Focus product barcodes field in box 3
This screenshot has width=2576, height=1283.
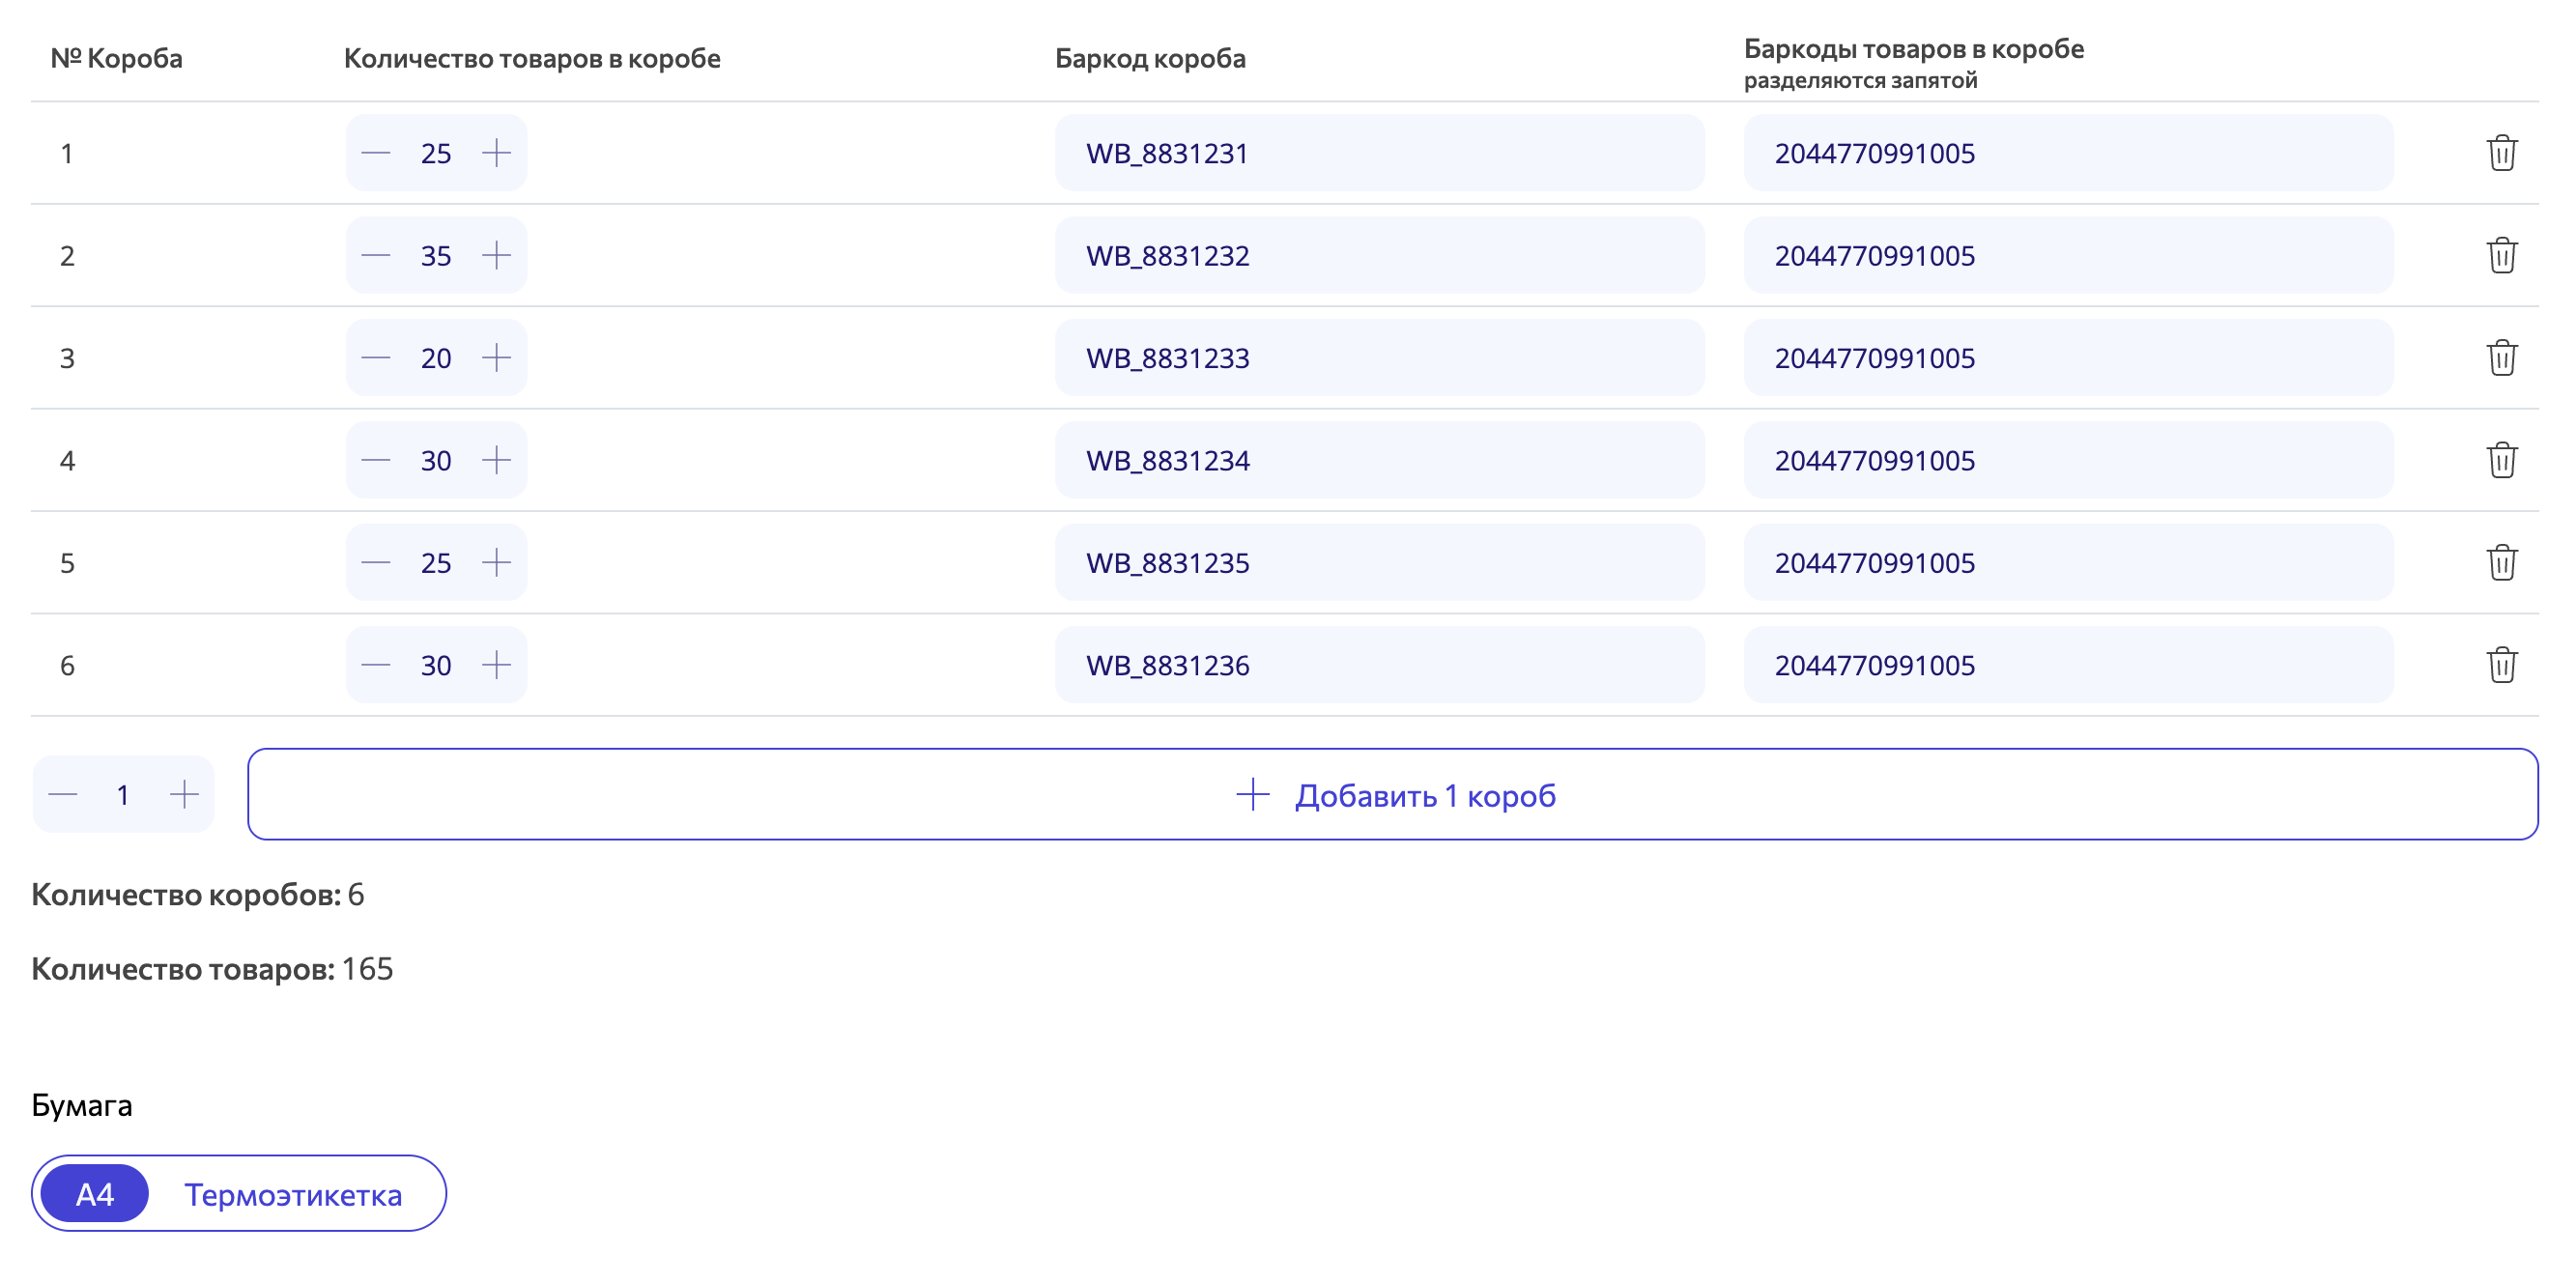tap(2068, 358)
